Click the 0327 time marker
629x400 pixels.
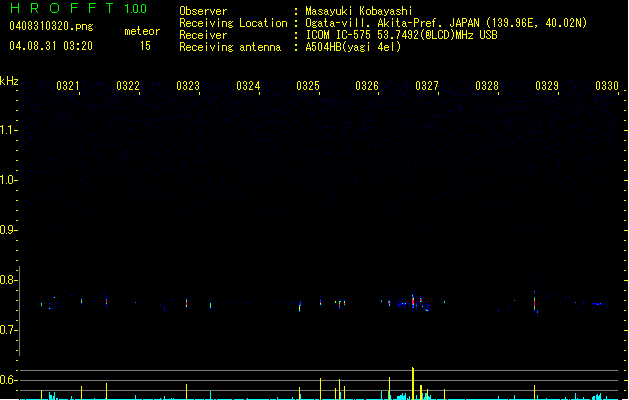pos(427,86)
